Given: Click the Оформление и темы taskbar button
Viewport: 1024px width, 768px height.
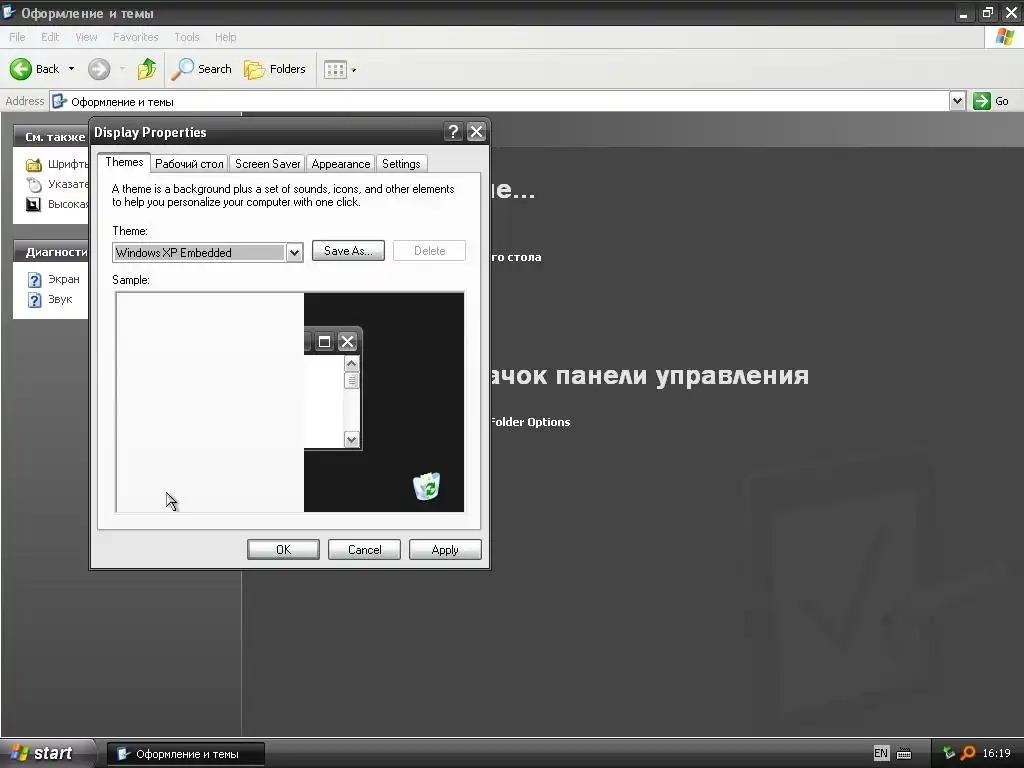Looking at the screenshot, I should click(x=185, y=754).
